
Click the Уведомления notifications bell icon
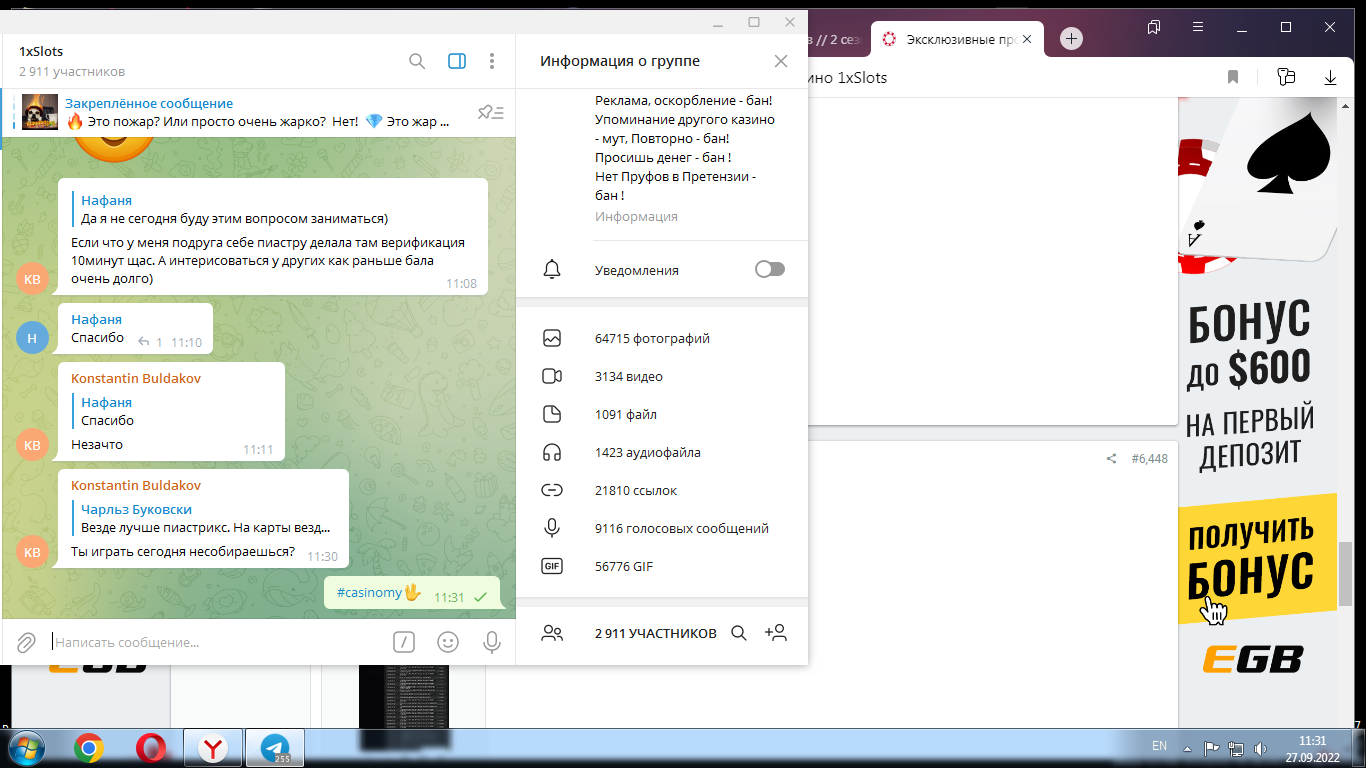pos(552,269)
